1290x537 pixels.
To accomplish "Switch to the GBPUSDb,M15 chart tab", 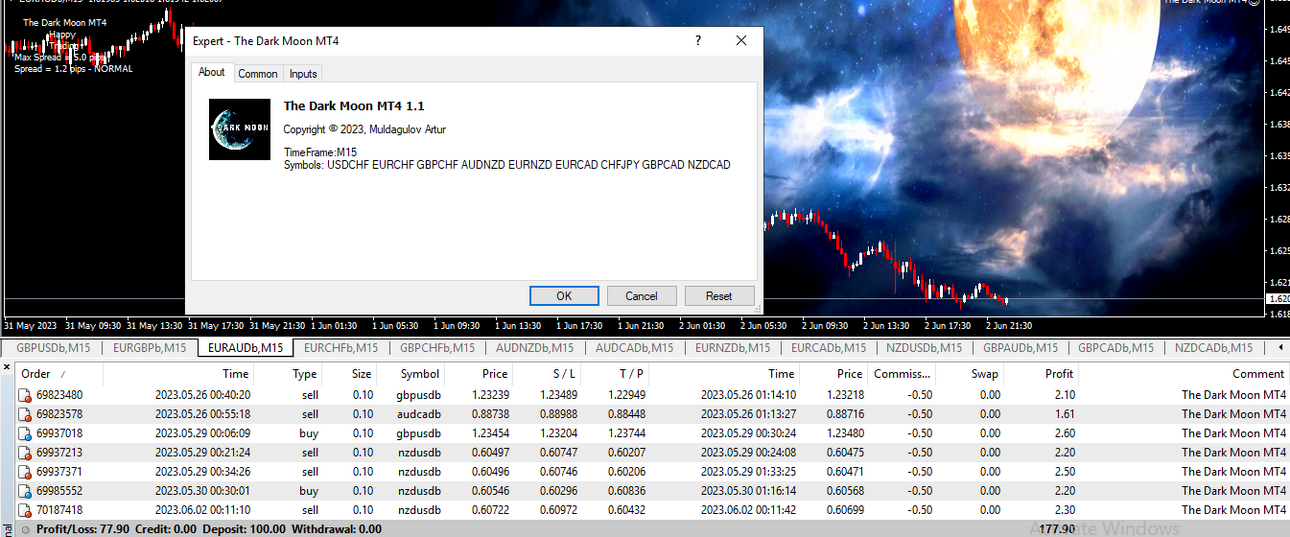I will click(x=53, y=348).
